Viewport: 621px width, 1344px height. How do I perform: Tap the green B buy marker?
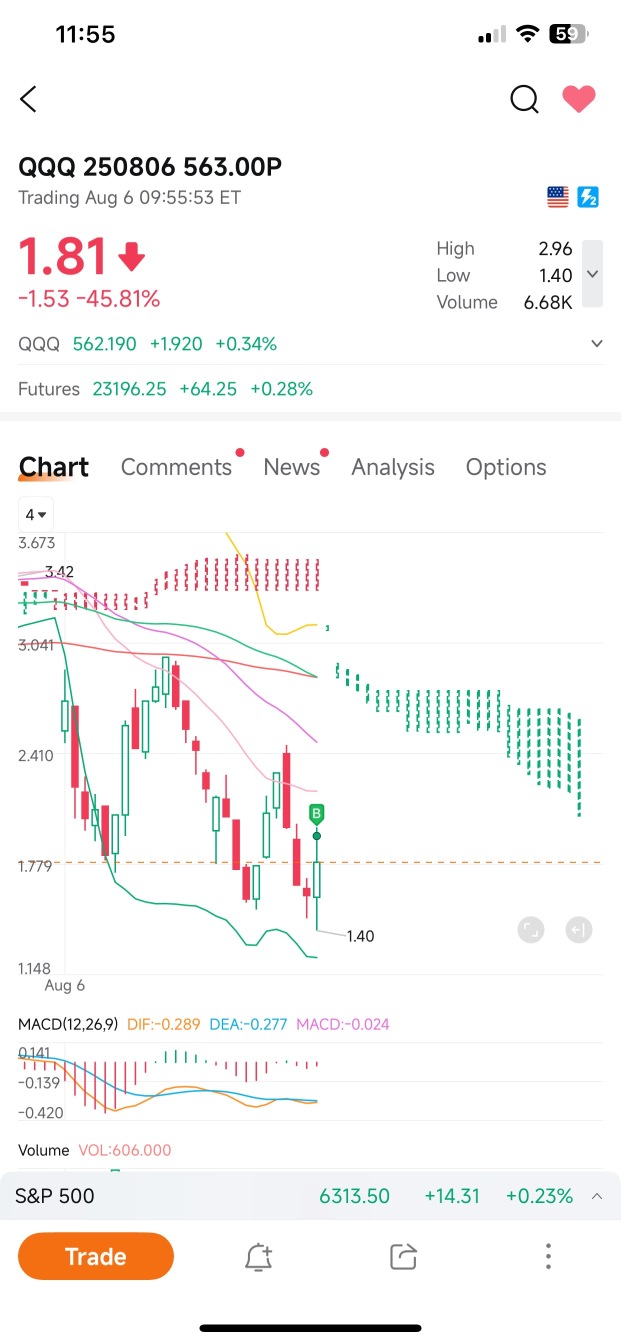tap(316, 812)
